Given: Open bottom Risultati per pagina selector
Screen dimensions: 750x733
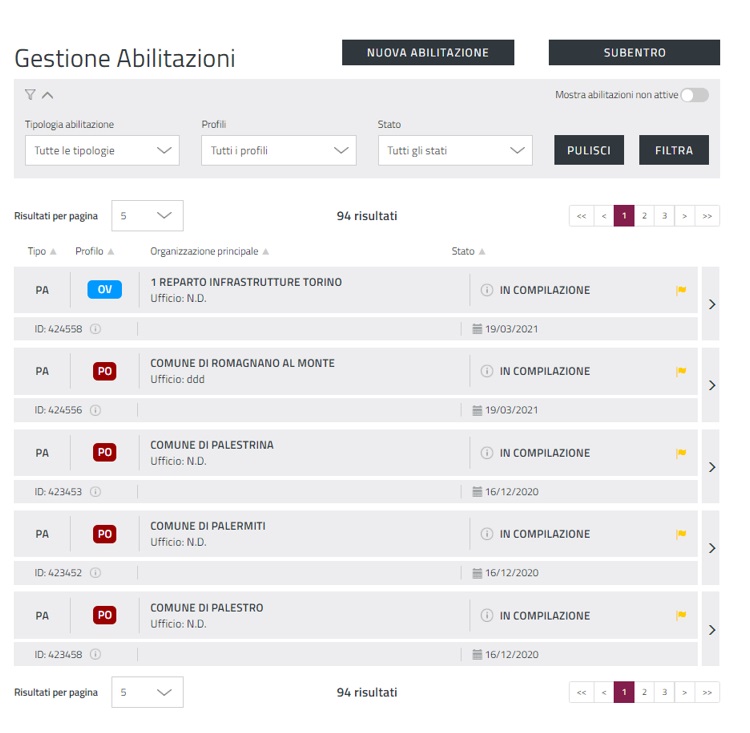Looking at the screenshot, I should click(147, 692).
